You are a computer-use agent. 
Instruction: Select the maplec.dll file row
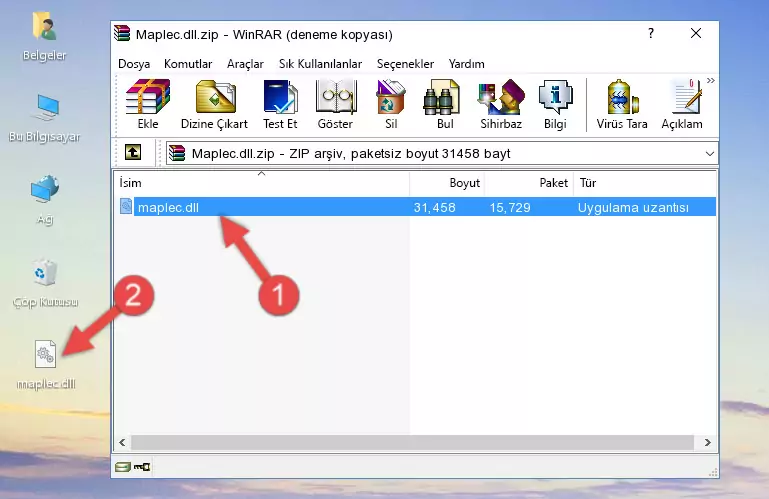click(x=417, y=207)
